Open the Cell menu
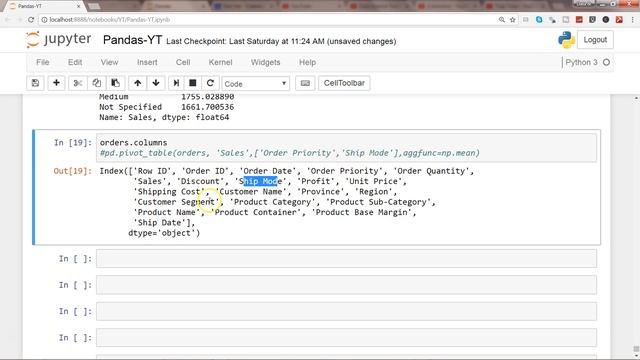 pos(183,62)
